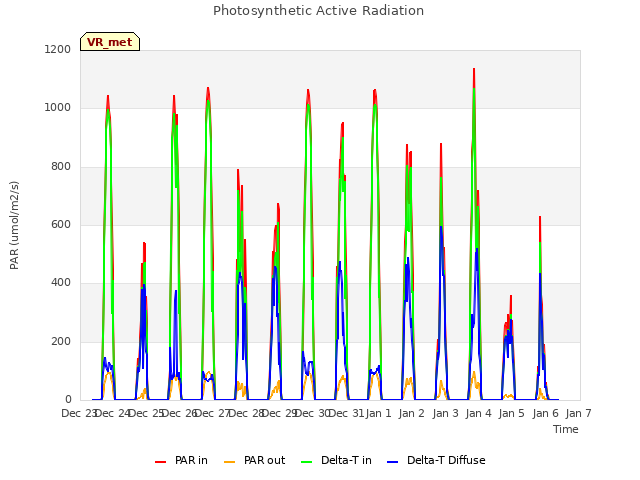Screen dimensions: 640x480
Task: Toggle PAR out legend entry
Action: click(254, 460)
